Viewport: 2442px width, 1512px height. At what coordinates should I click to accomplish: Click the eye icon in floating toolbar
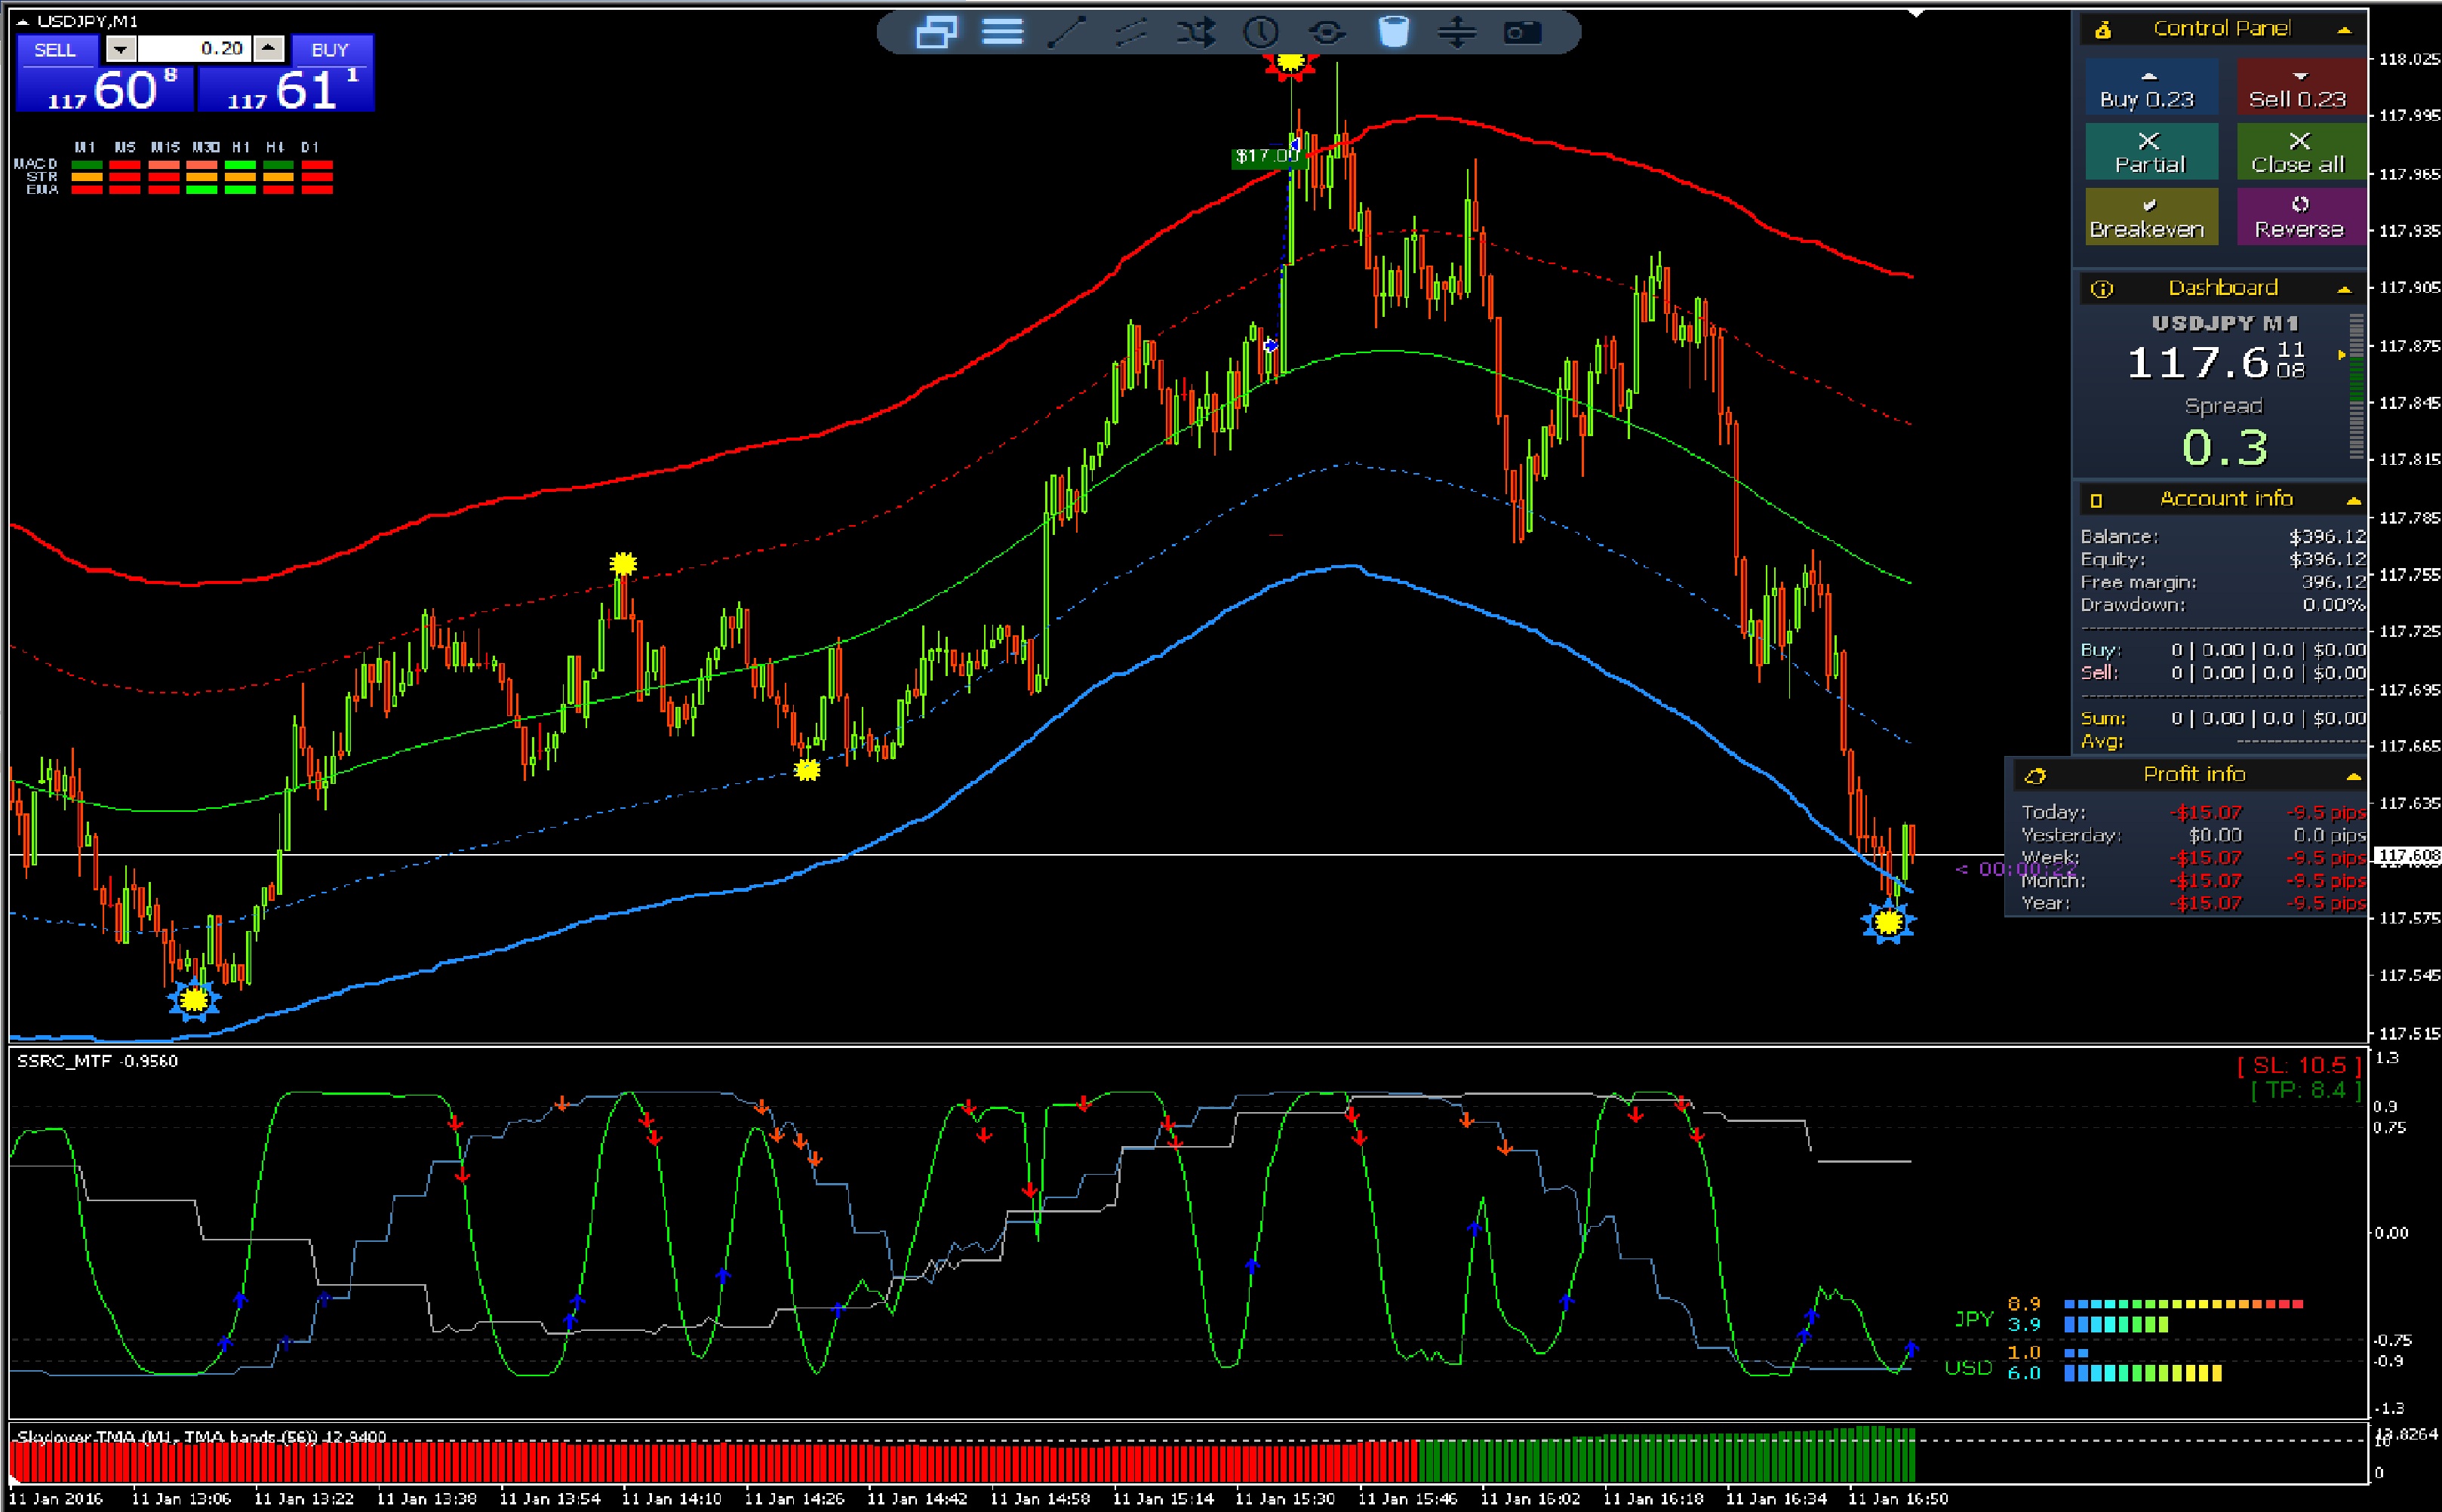click(1327, 33)
